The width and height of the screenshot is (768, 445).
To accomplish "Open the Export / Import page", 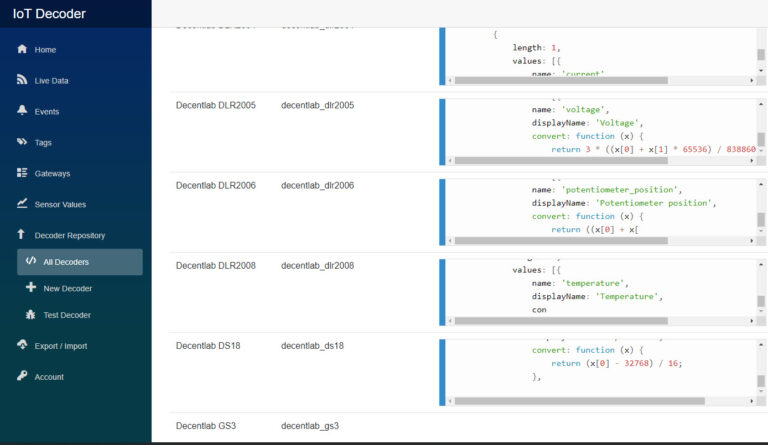I will (x=60, y=346).
